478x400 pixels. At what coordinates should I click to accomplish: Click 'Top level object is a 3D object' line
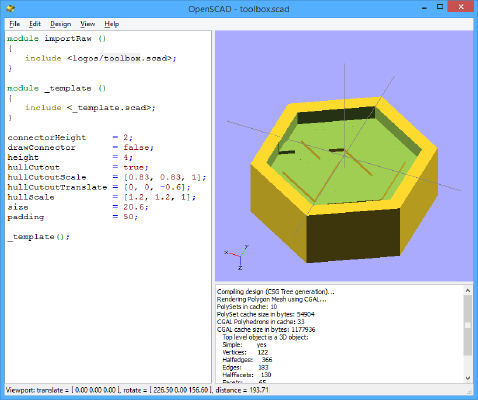(x=265, y=337)
